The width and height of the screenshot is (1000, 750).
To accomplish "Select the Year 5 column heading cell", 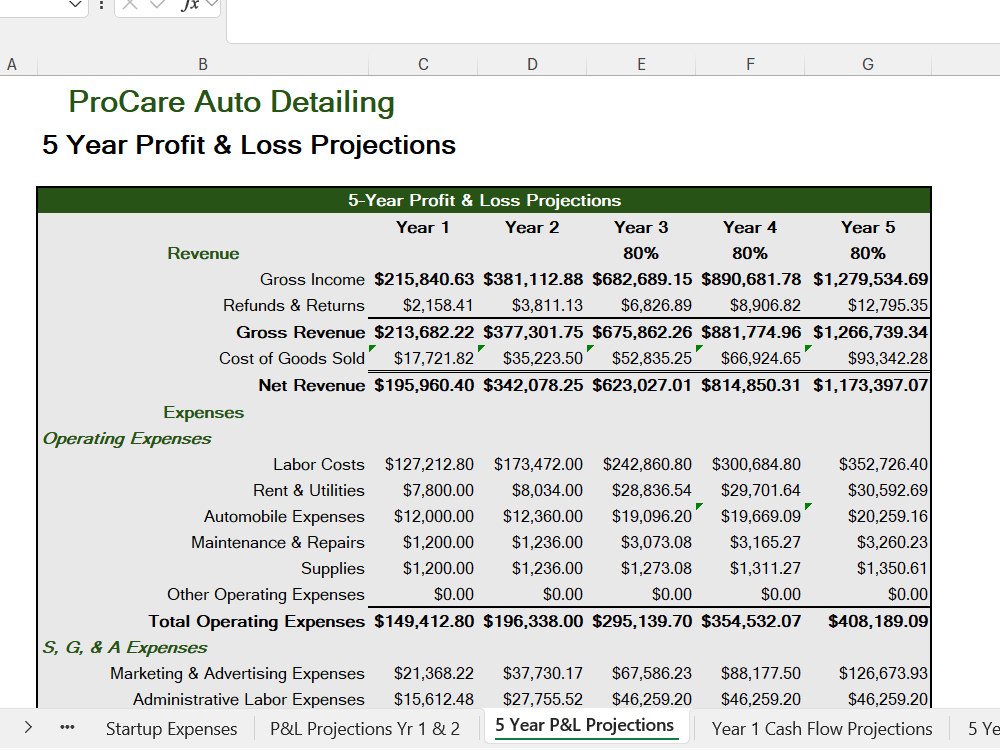I will (x=868, y=227).
